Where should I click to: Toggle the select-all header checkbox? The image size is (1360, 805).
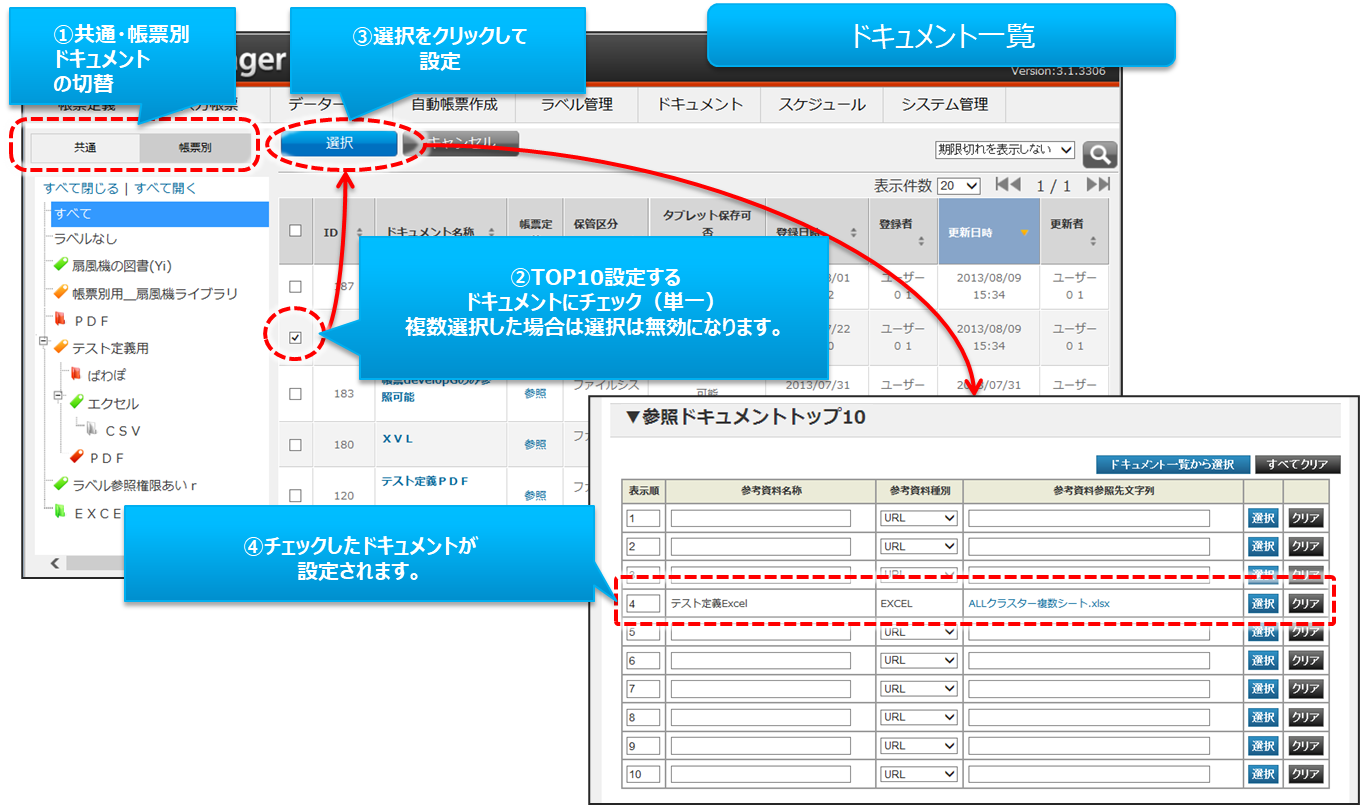pyautogui.click(x=295, y=231)
